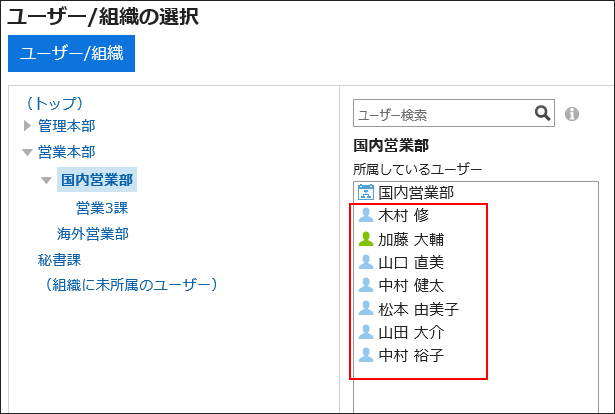Select user name 木村 修
Image resolution: width=615 pixels, height=414 pixels.
point(404,215)
